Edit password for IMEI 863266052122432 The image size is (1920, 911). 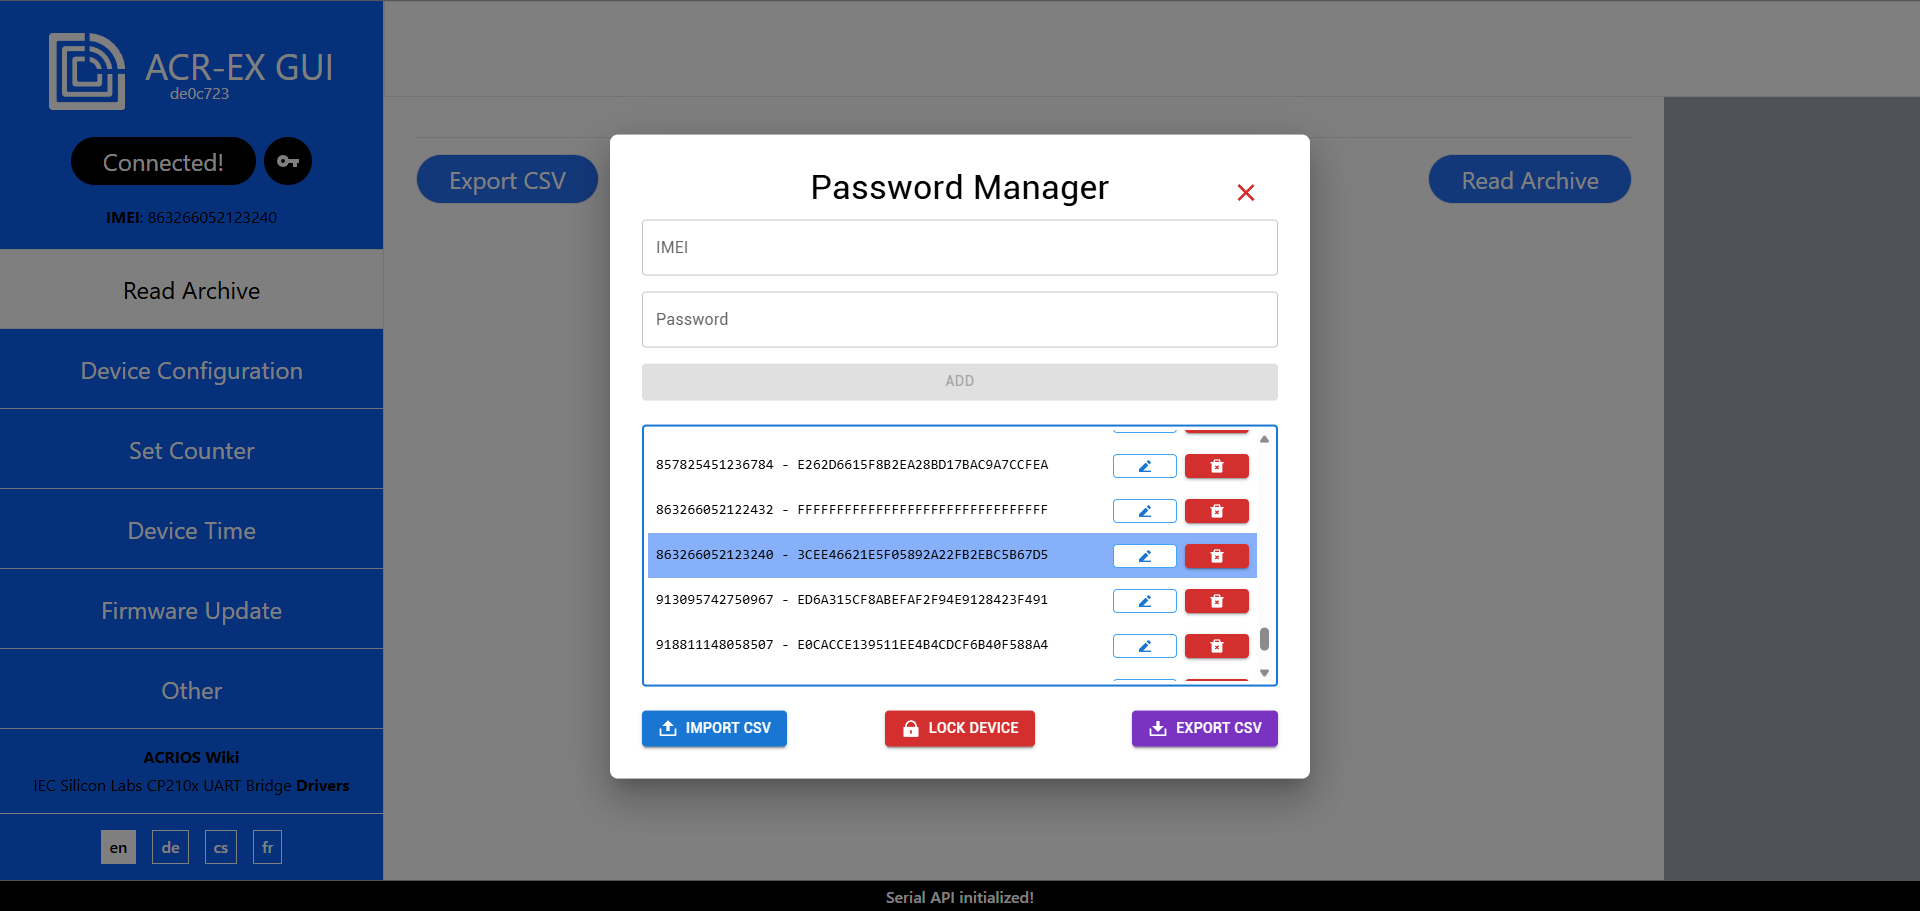pyautogui.click(x=1144, y=511)
